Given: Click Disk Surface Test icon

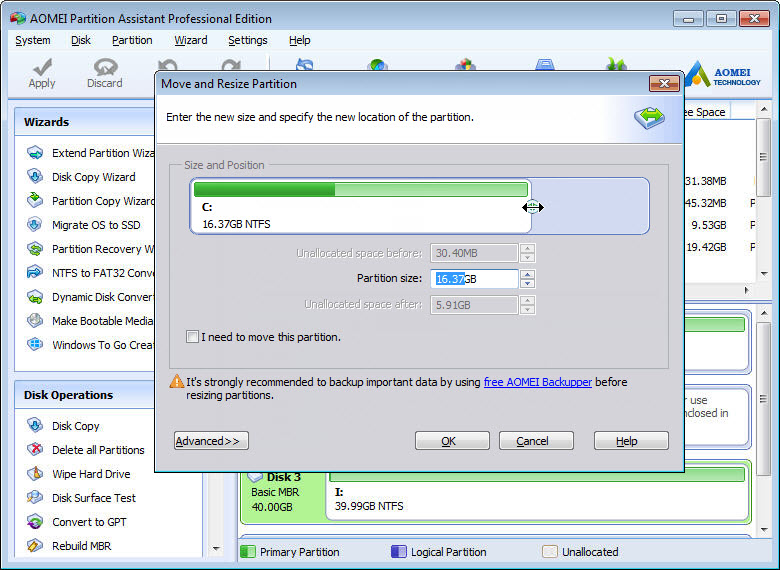Looking at the screenshot, I should click(x=35, y=497).
